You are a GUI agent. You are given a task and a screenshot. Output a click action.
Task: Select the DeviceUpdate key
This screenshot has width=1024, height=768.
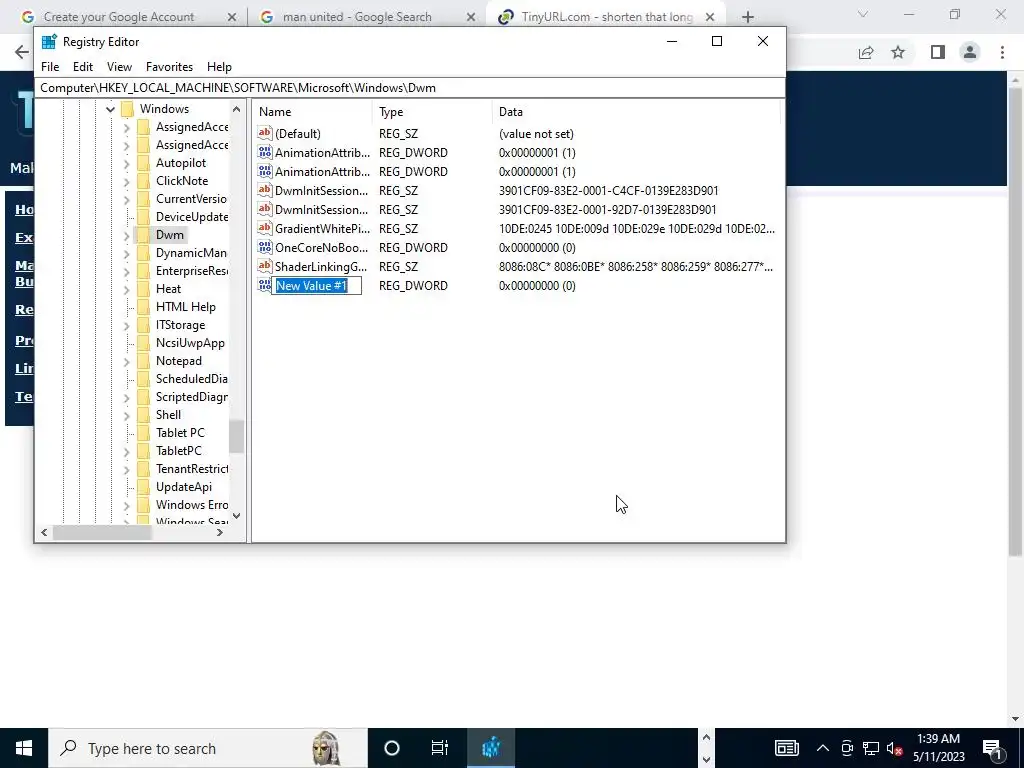tap(192, 217)
